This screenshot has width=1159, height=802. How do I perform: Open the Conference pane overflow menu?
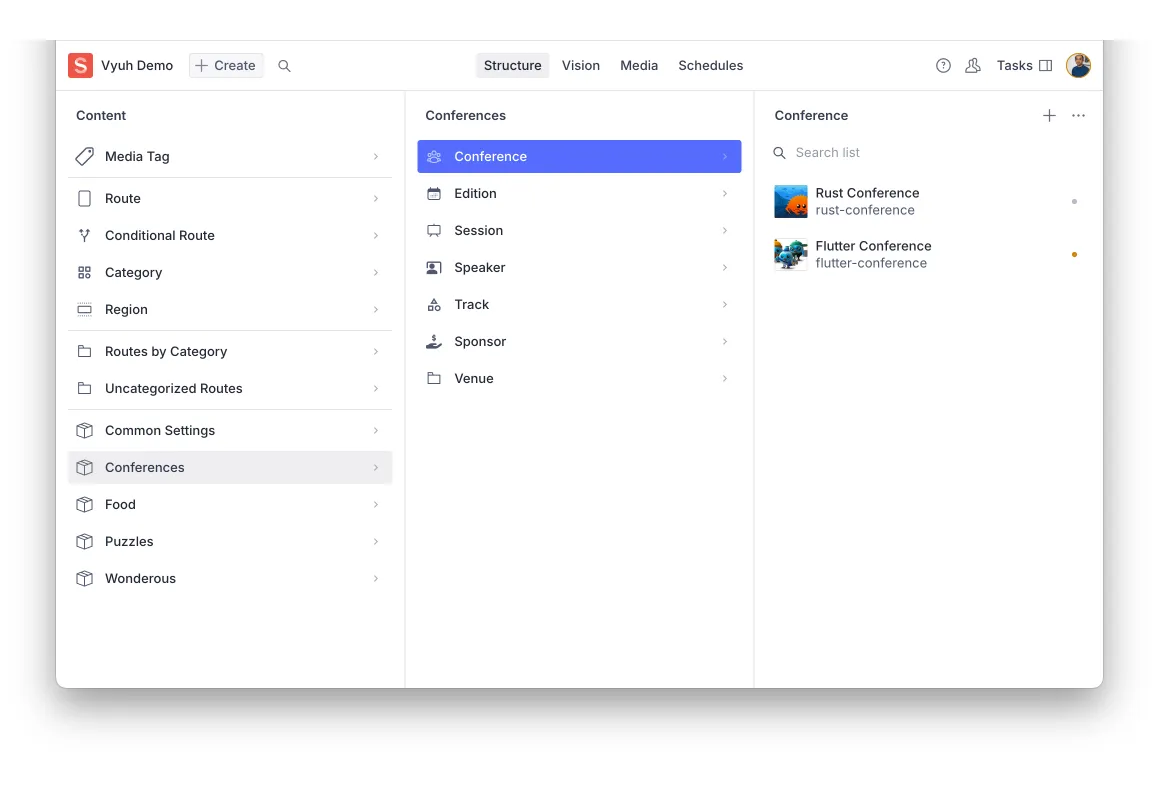click(1078, 115)
